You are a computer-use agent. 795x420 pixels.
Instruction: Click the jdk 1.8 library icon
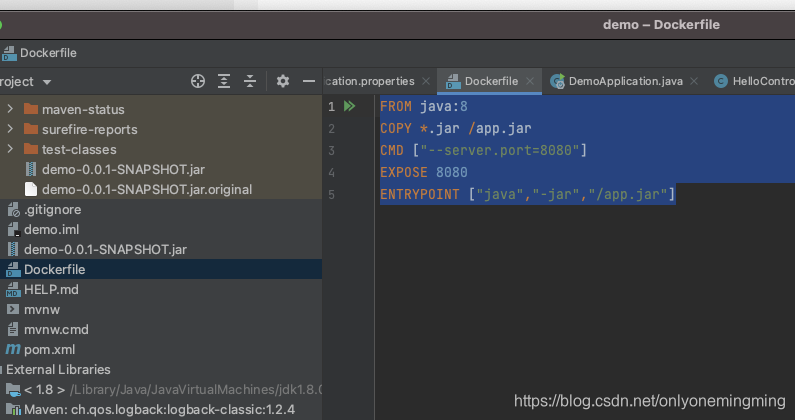pyautogui.click(x=13, y=390)
